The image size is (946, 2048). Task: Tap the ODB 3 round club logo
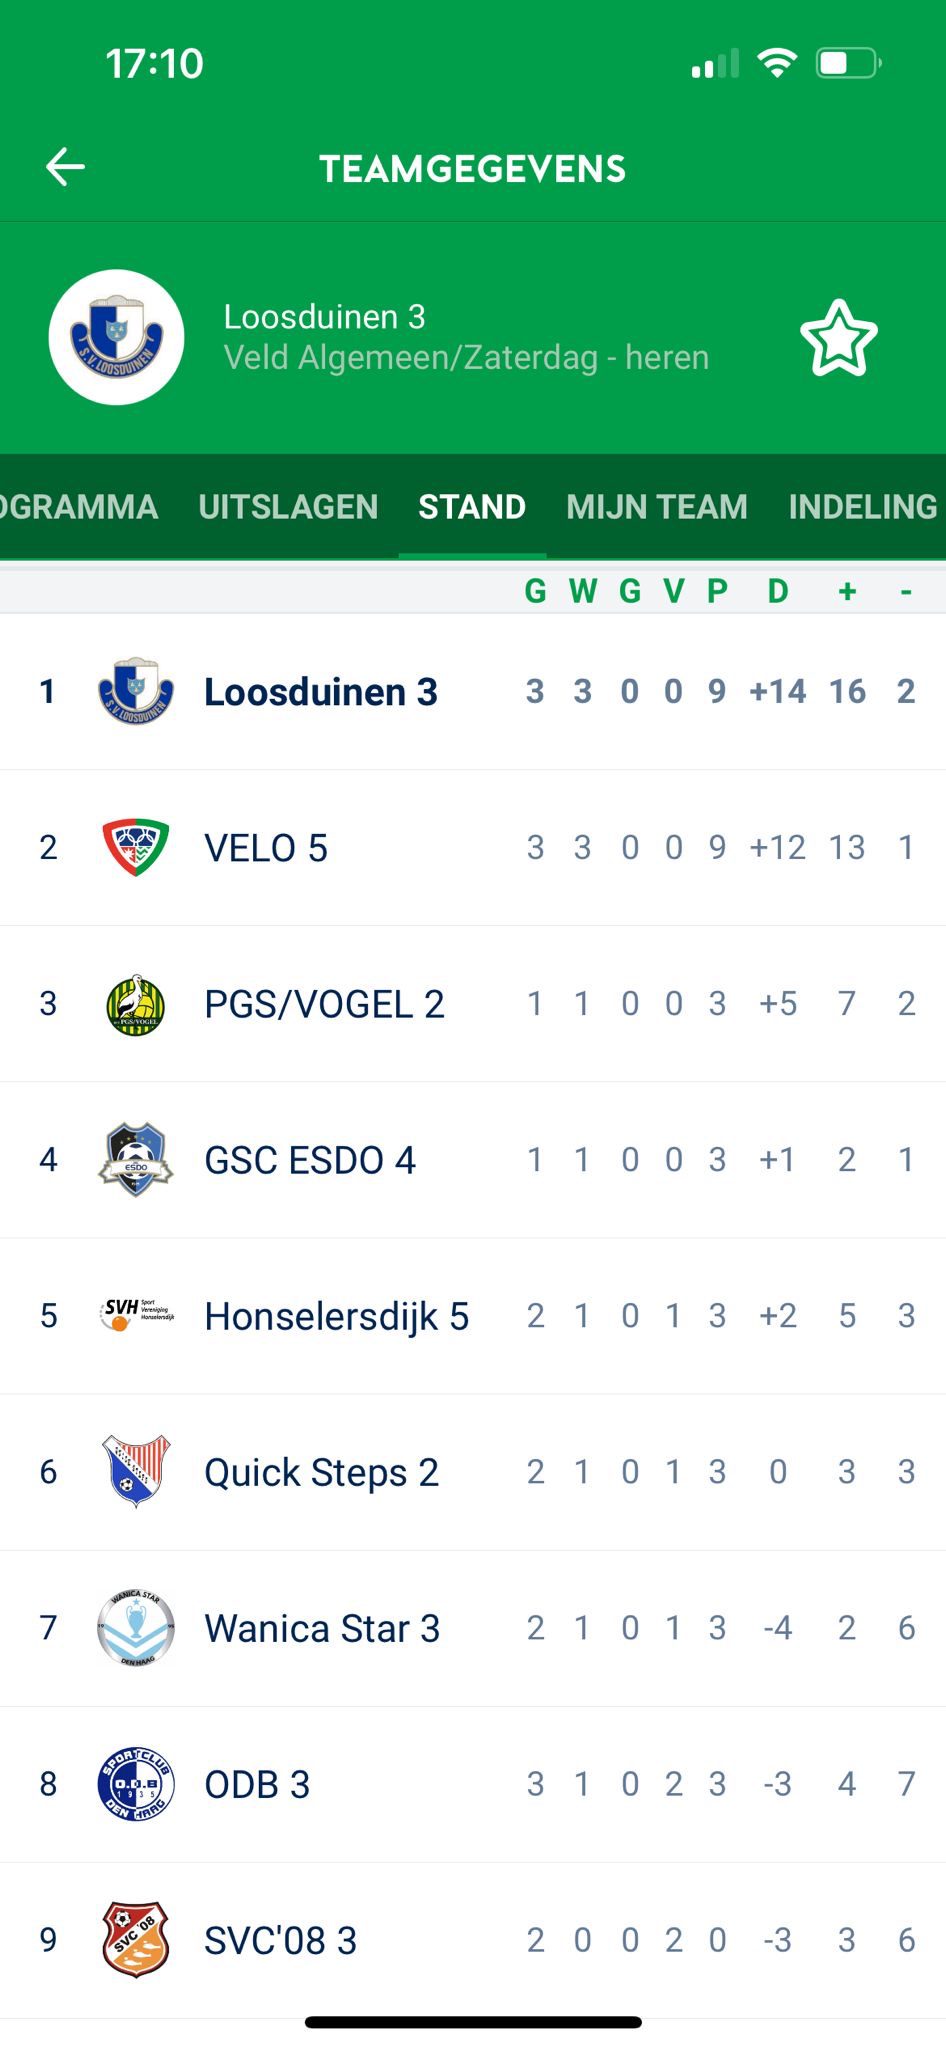(136, 1784)
